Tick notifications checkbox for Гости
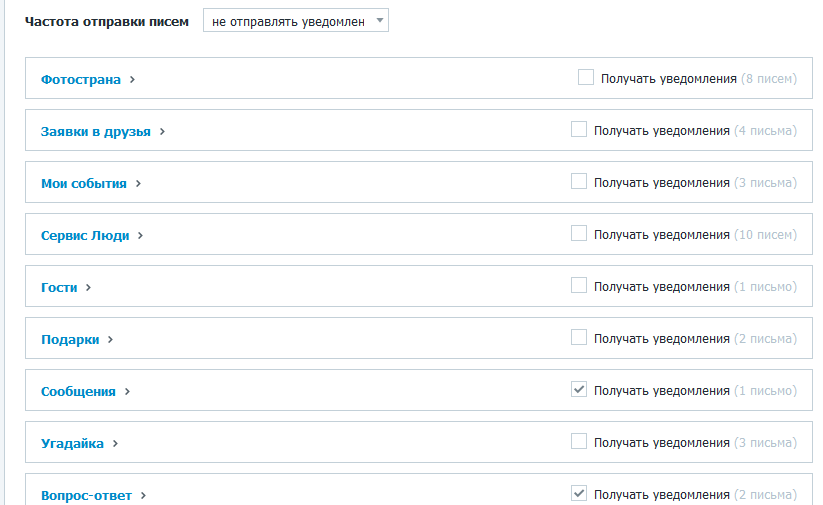The height and width of the screenshot is (505, 823). click(579, 285)
